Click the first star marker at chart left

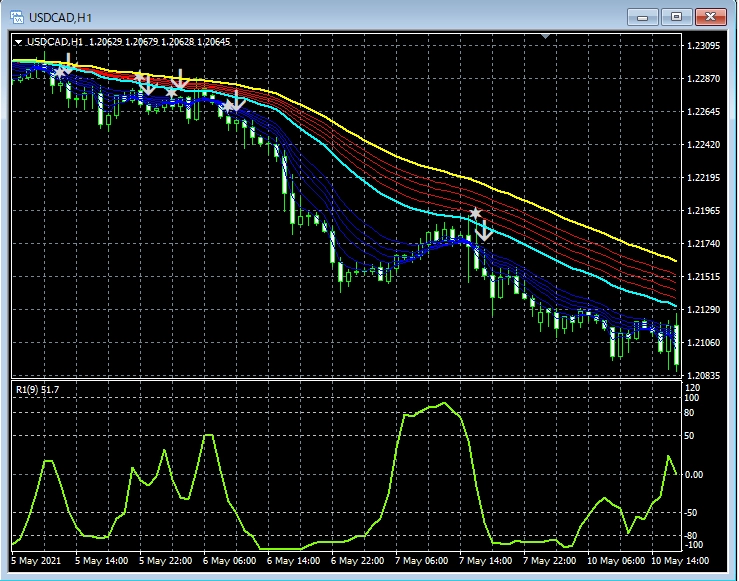pyautogui.click(x=59, y=71)
